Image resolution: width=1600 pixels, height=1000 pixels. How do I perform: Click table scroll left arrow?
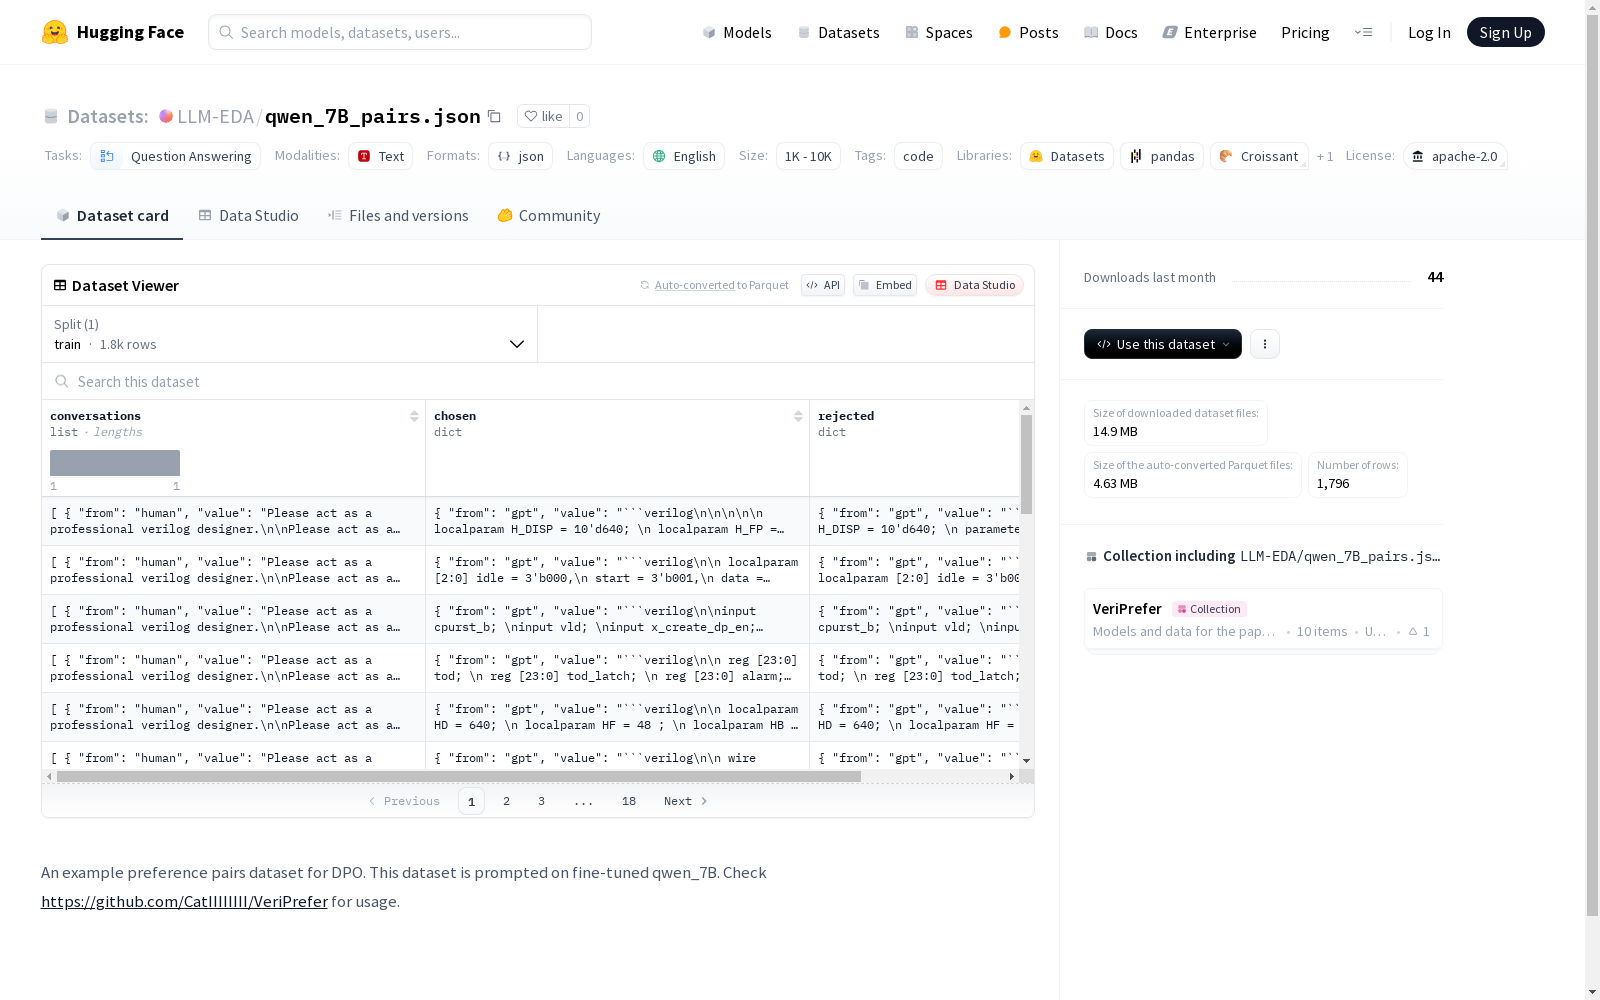[49, 776]
